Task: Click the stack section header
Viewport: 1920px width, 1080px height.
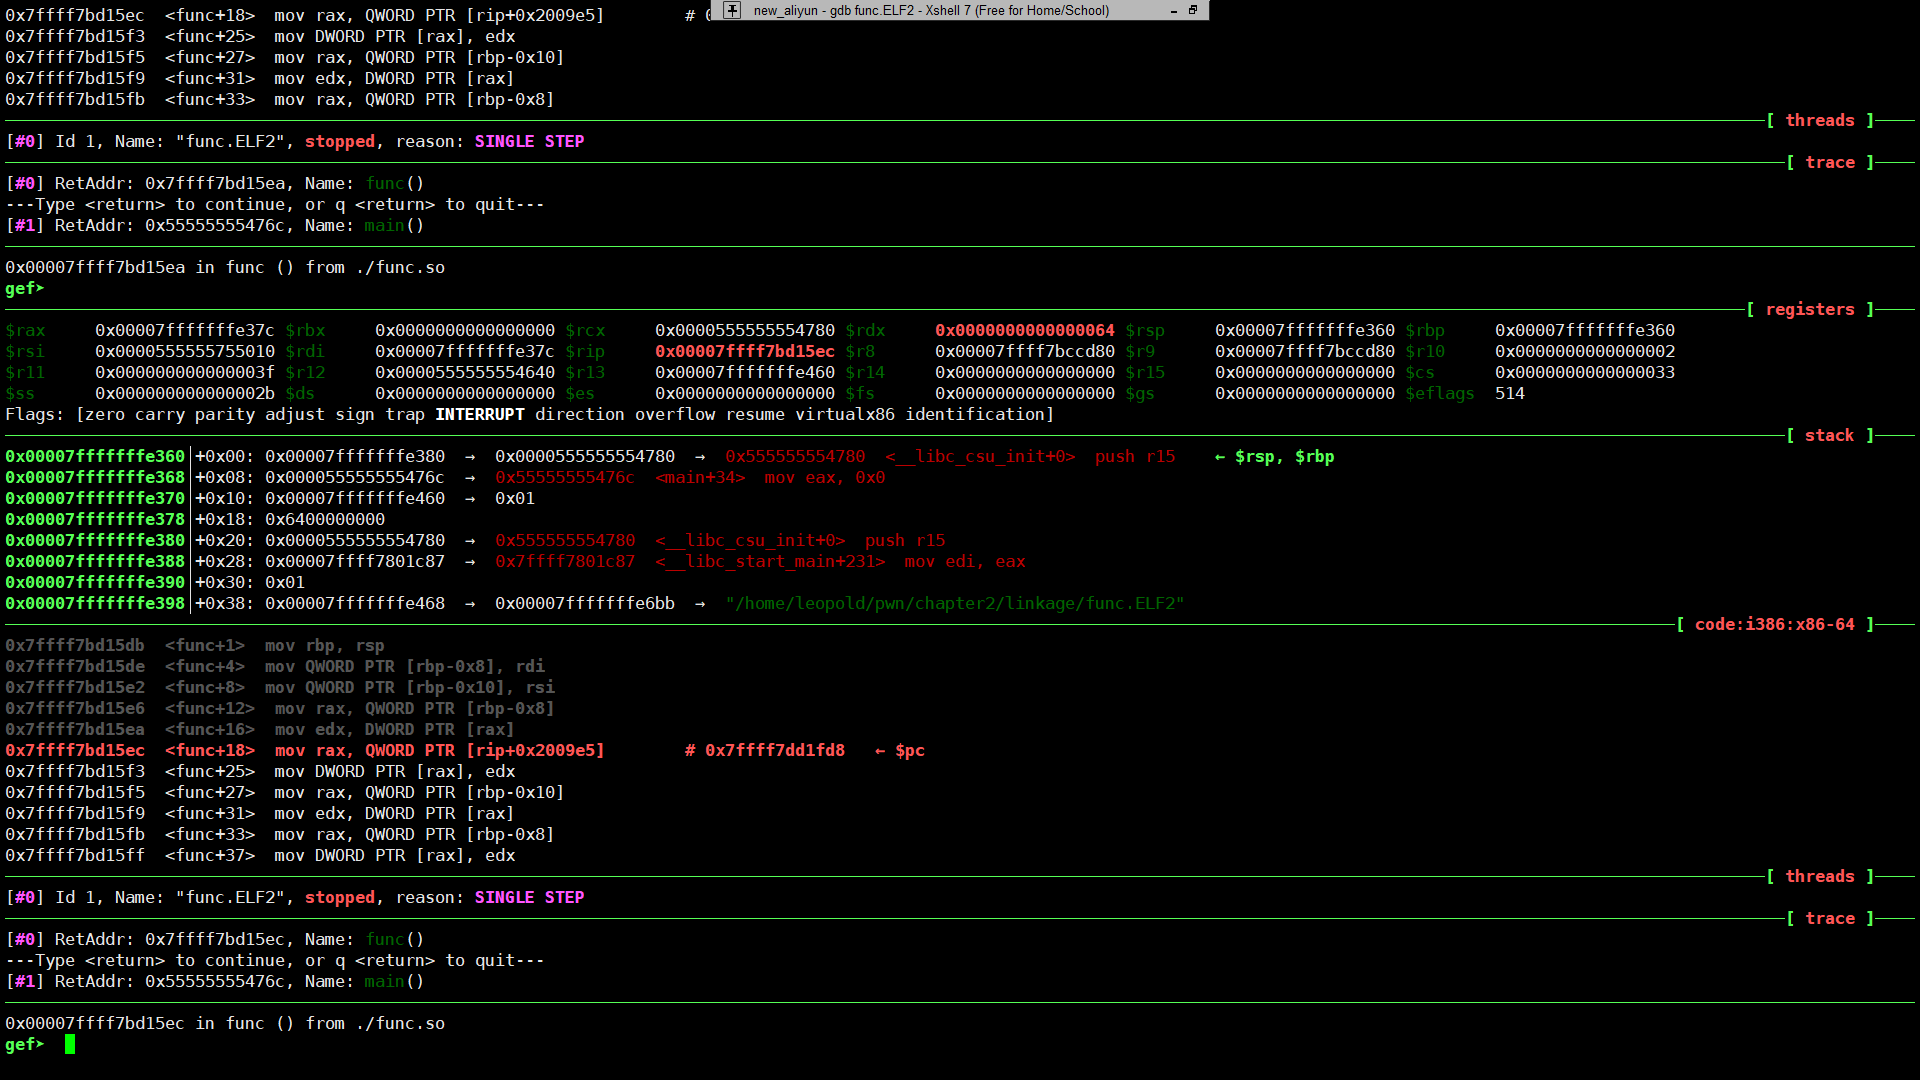Action: pos(1830,435)
